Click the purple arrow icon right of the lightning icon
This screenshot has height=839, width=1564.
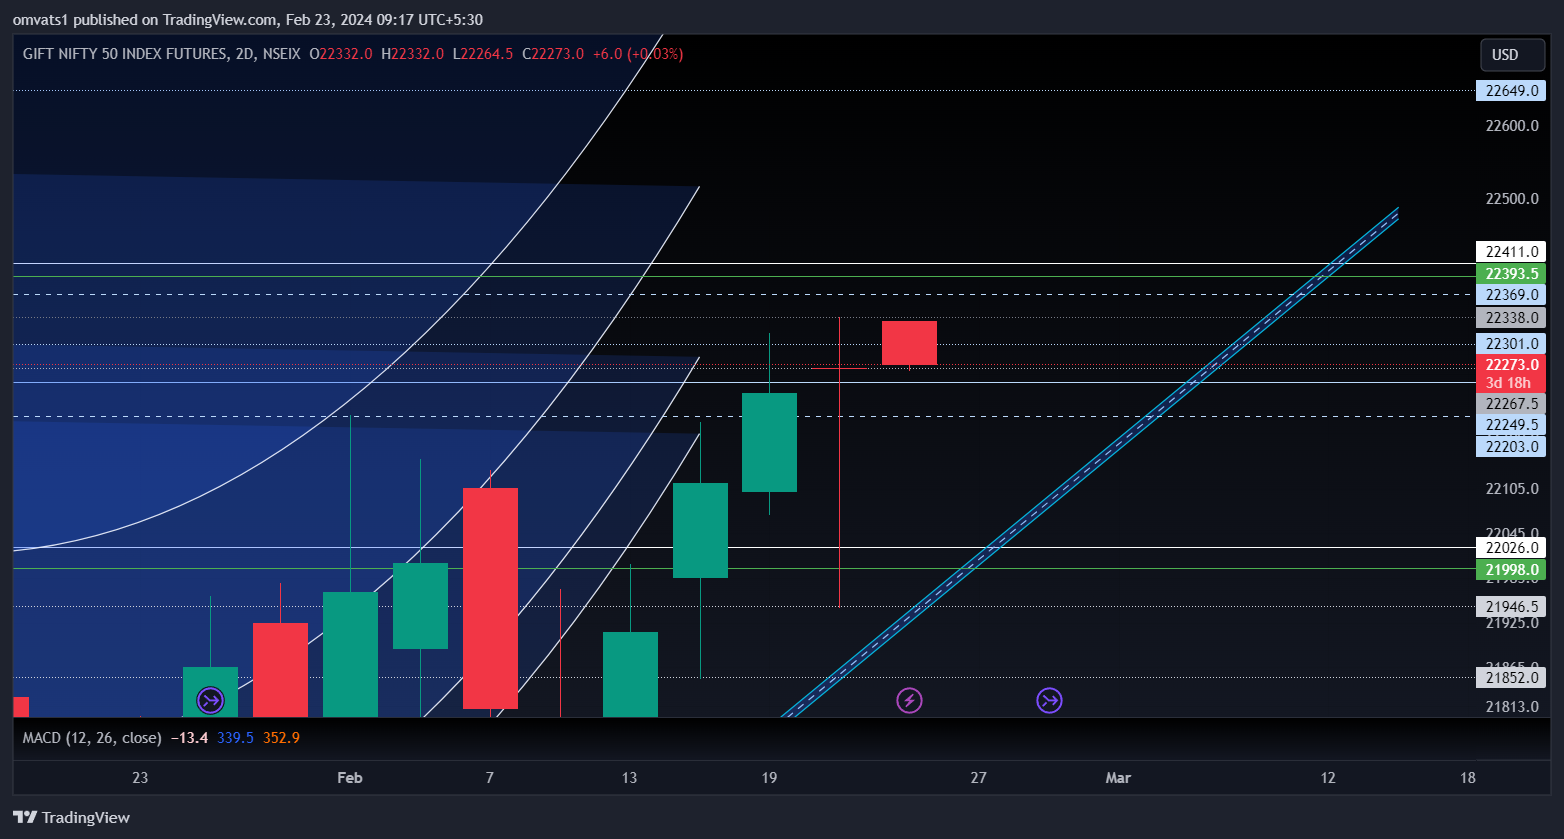(1049, 700)
